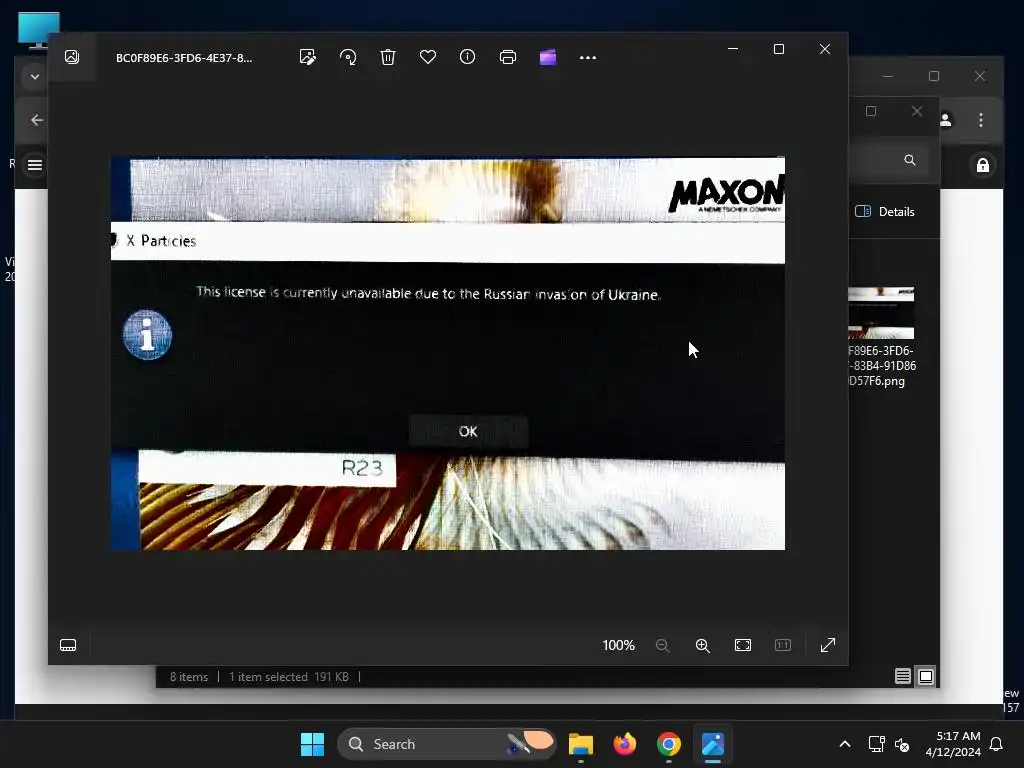Open the browser's three-dot vertical menu
1024x768 pixels.
(x=981, y=120)
